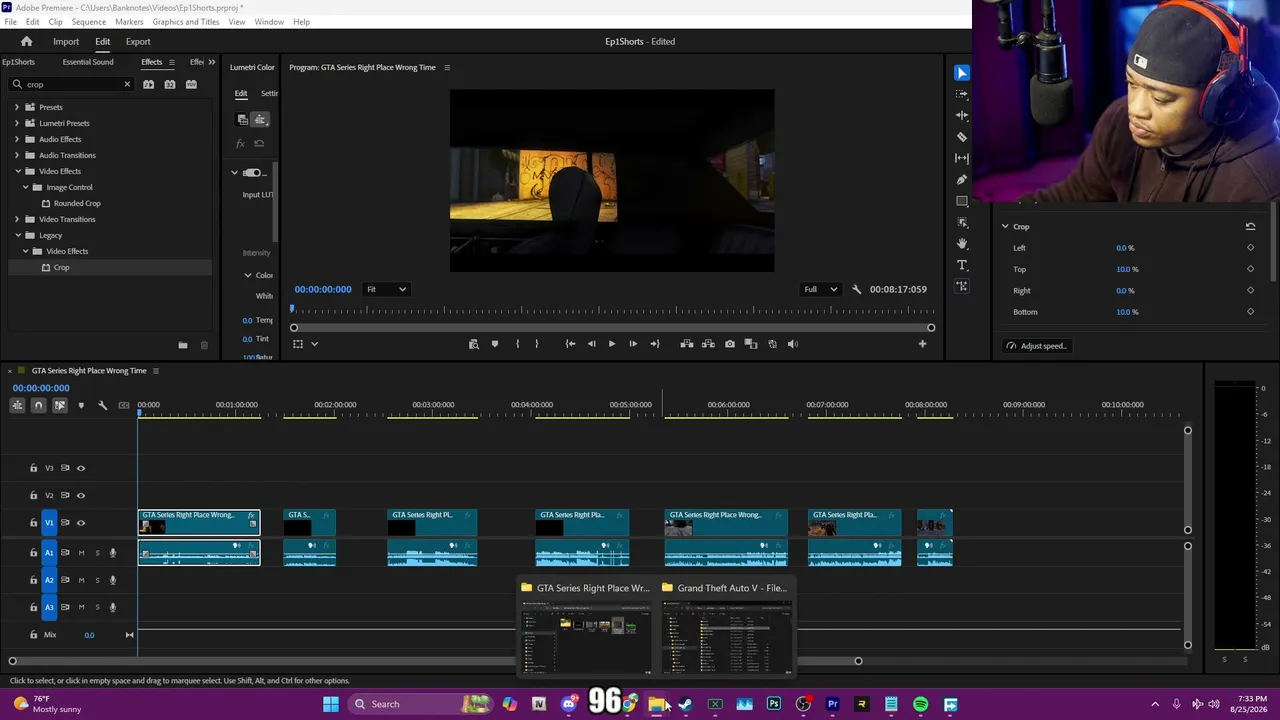The height and width of the screenshot is (720, 1280).
Task: Select the Selection tool in the tools panel
Action: pos(962,73)
